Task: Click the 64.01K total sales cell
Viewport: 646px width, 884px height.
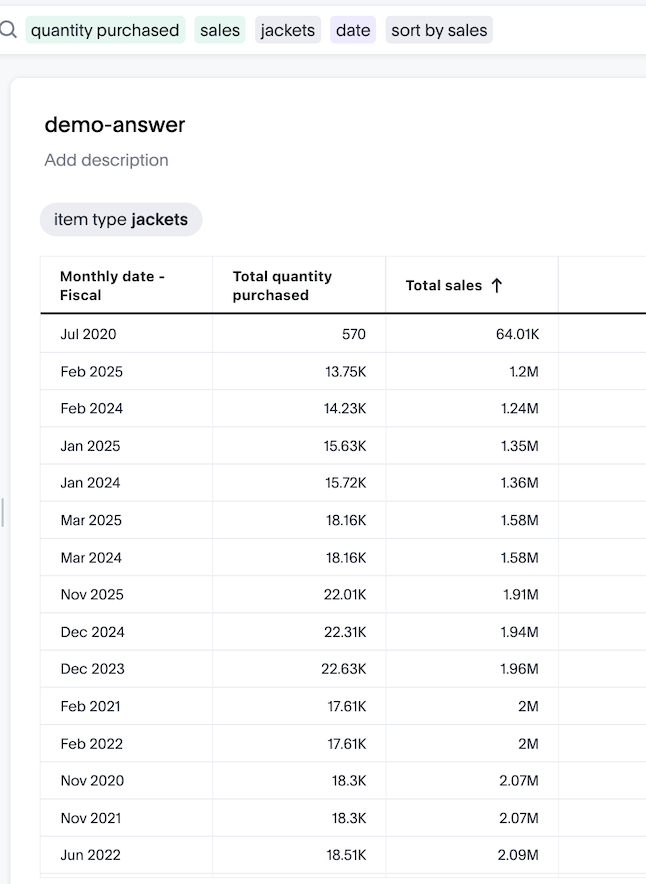Action: (x=517, y=334)
